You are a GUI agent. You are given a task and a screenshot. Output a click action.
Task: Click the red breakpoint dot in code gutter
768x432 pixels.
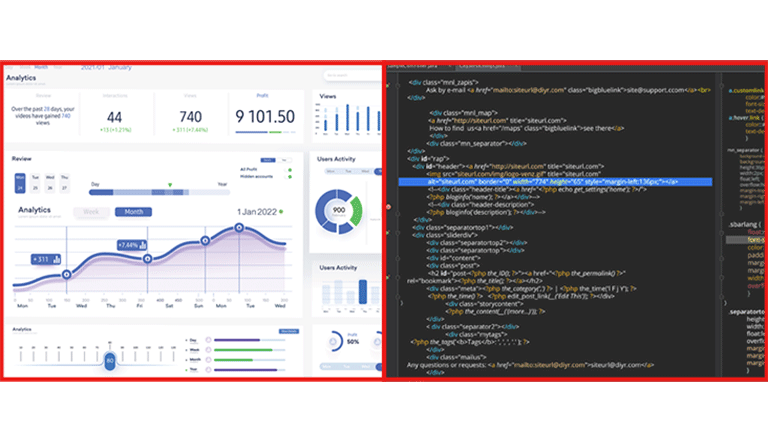tap(388, 207)
